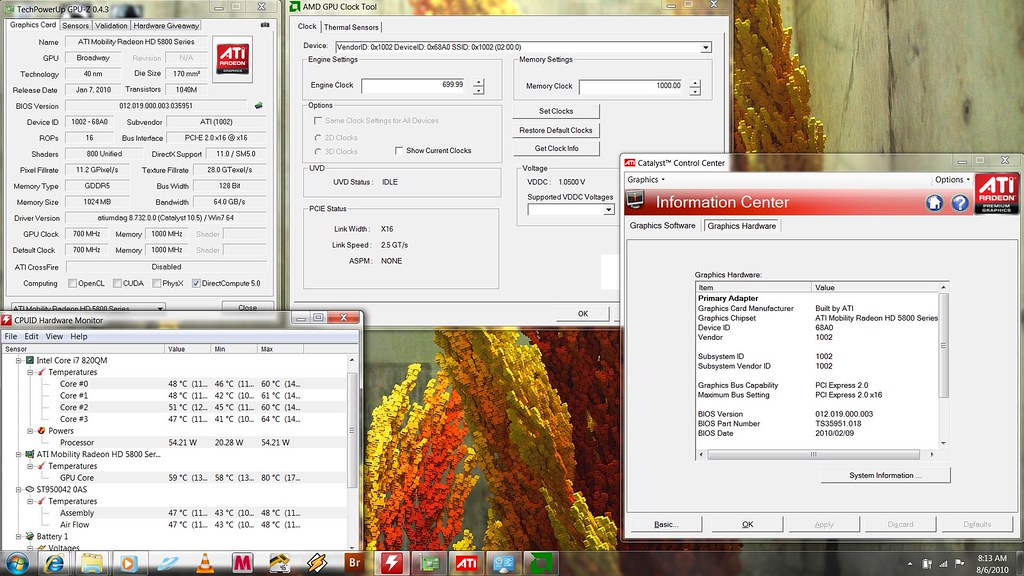The image size is (1024, 576).
Task: Select the 2D Clocks radio button
Action: (x=318, y=138)
